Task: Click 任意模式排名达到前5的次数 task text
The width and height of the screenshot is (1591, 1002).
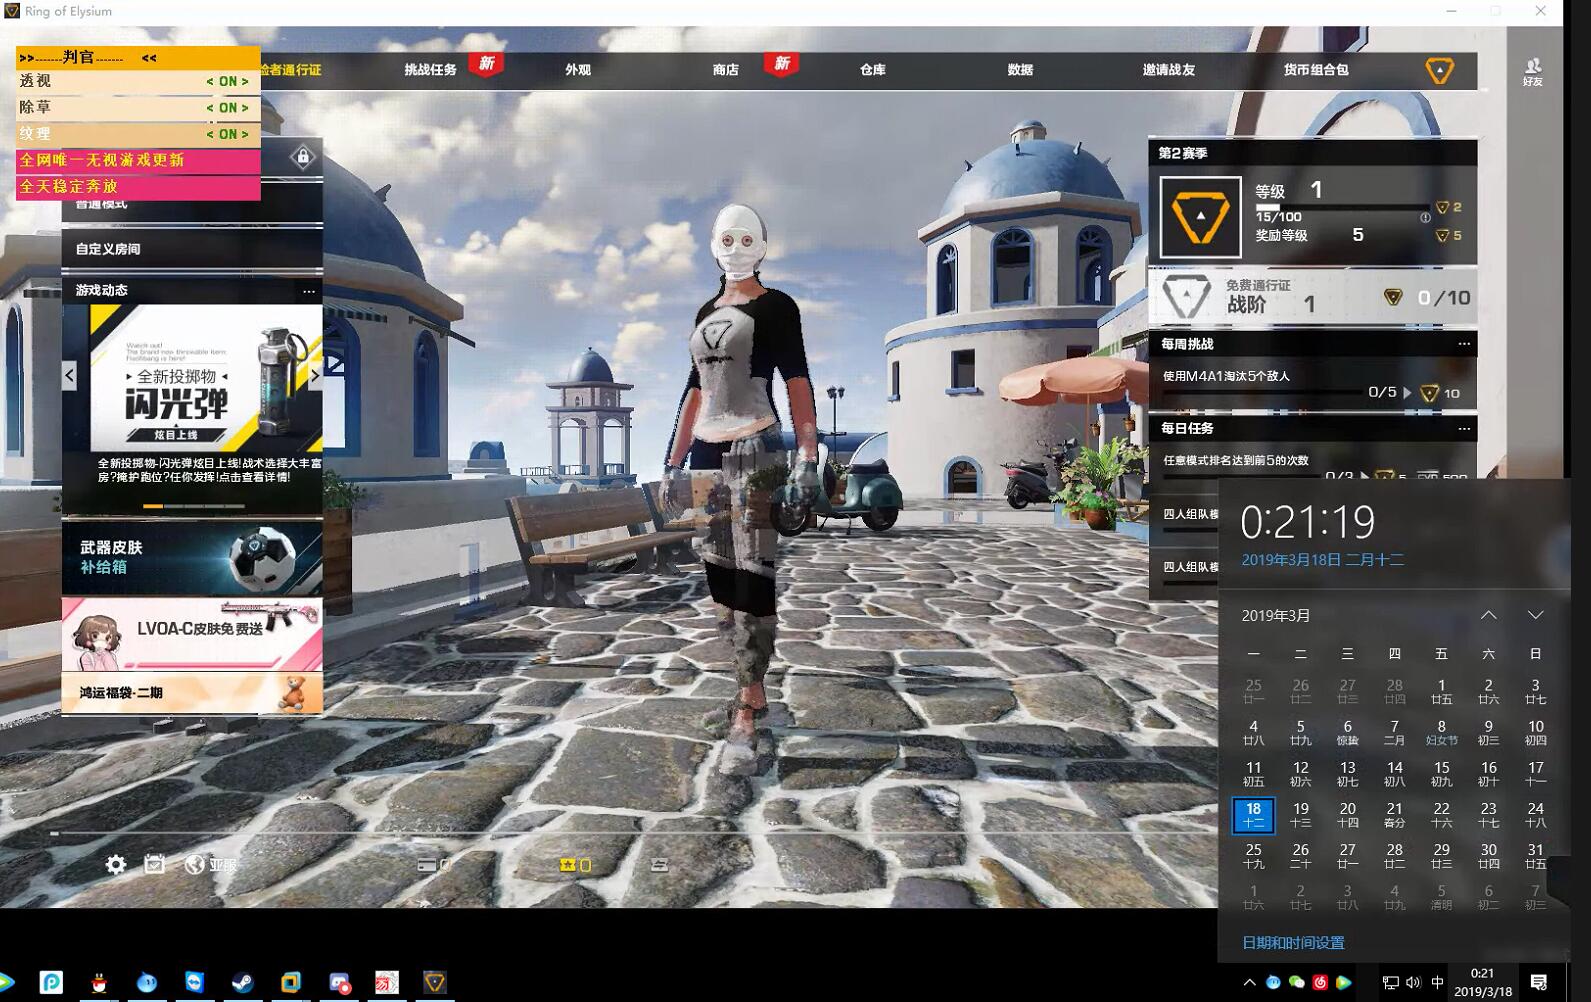Action: [x=1235, y=460]
